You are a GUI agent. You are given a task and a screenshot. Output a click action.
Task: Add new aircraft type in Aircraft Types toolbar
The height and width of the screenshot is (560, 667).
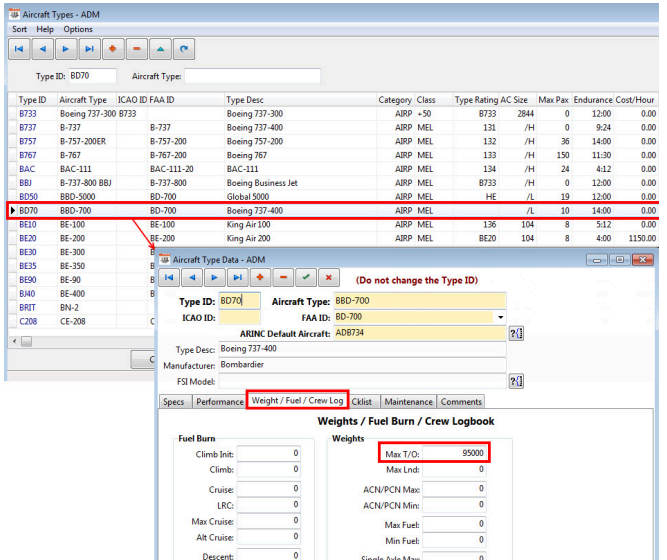pos(113,49)
